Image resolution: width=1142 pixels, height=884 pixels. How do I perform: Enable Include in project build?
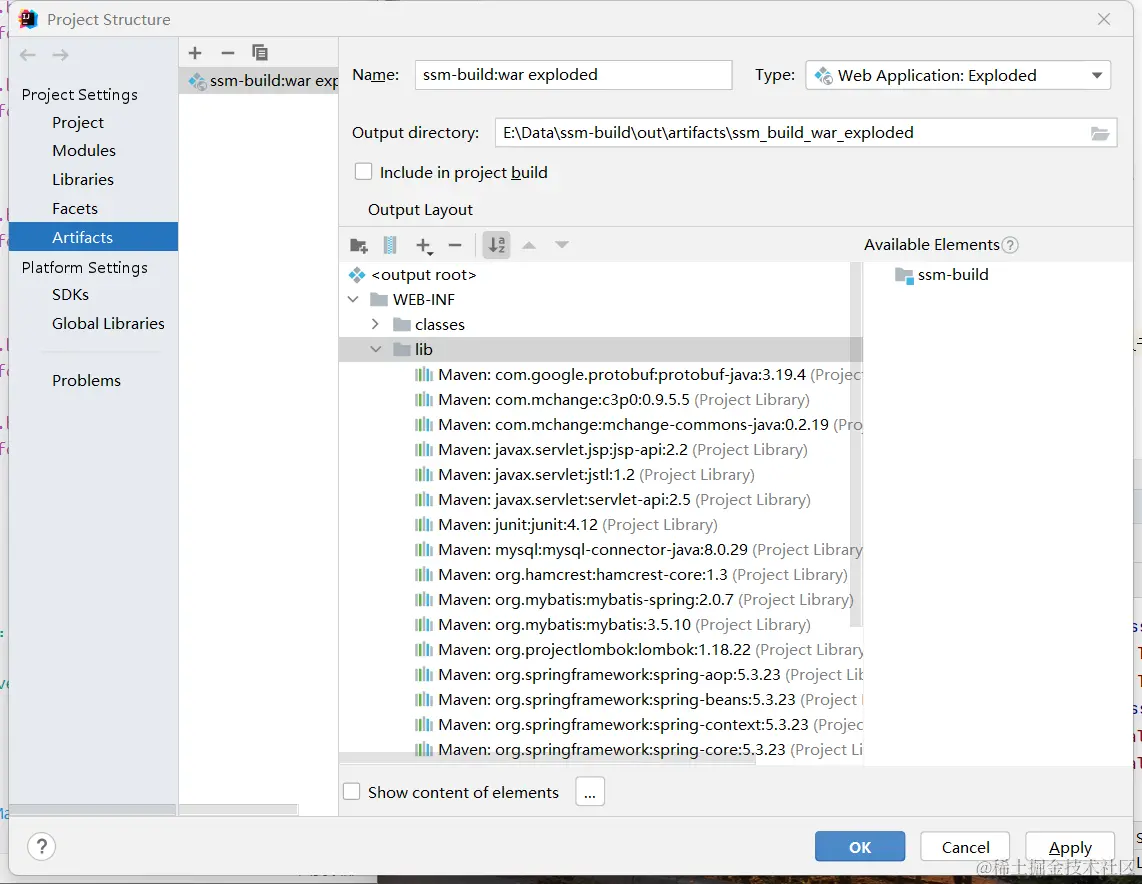pyautogui.click(x=363, y=172)
